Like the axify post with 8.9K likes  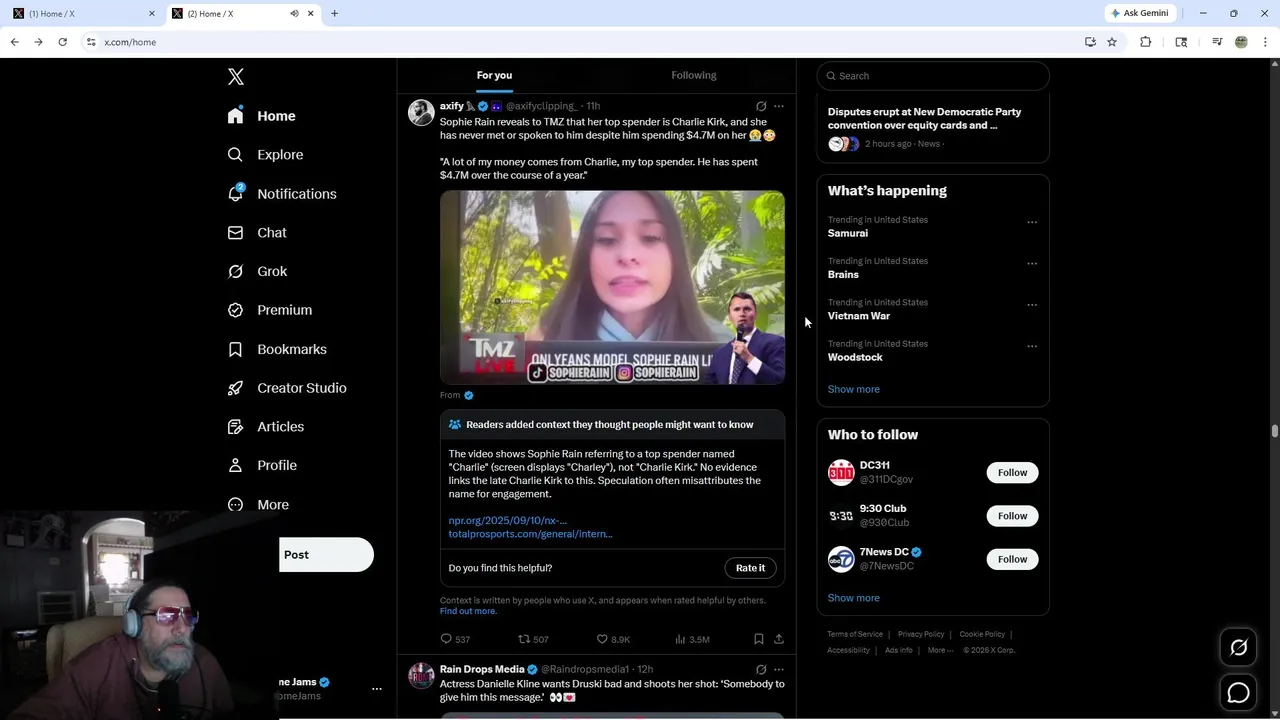pyautogui.click(x=602, y=639)
